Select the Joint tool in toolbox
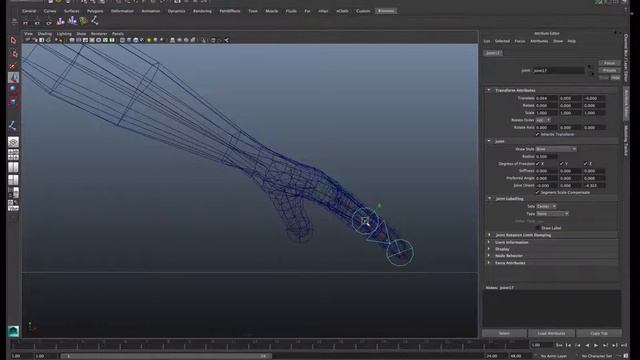Viewport: 640px width, 360px height. (x=13, y=126)
